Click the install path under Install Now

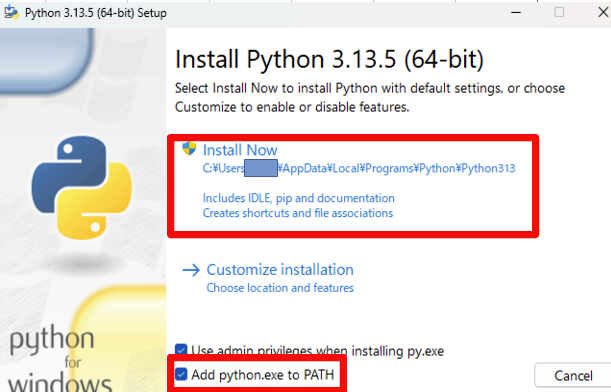click(359, 168)
